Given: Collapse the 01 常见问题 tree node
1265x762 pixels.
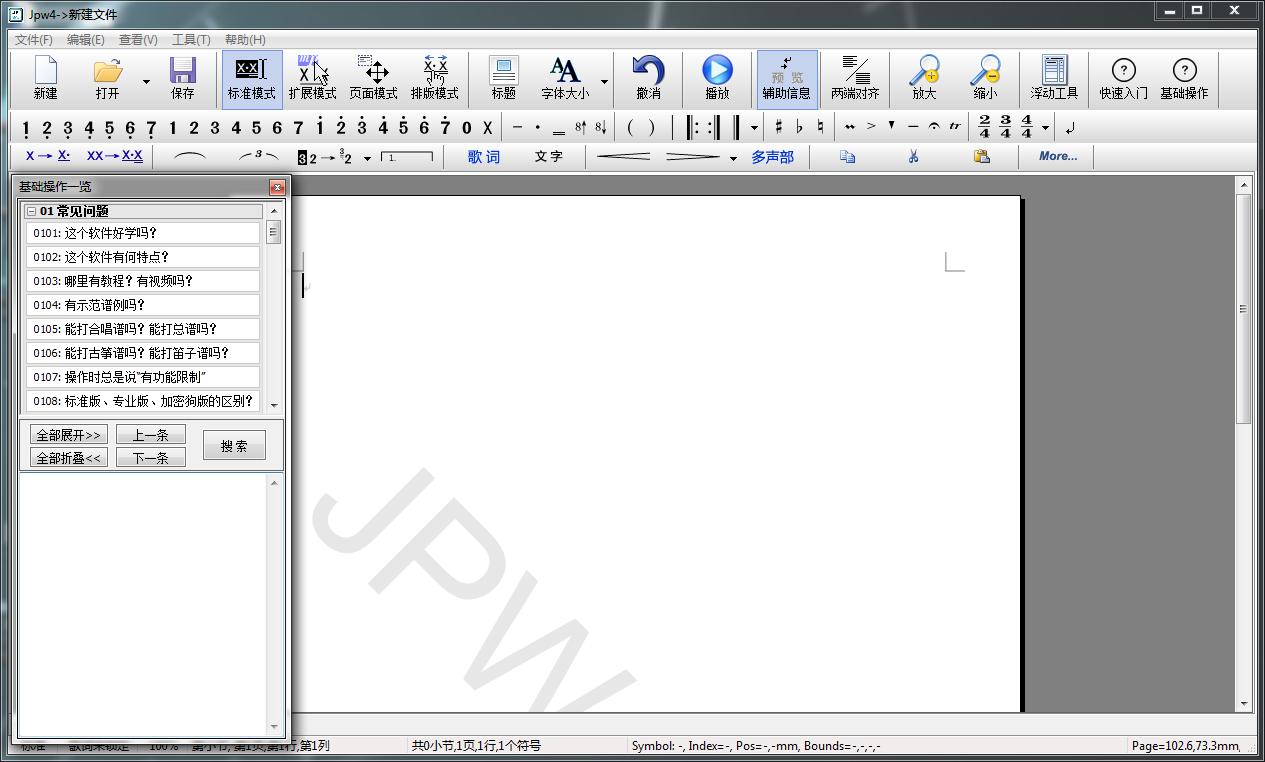Looking at the screenshot, I should [x=31, y=212].
